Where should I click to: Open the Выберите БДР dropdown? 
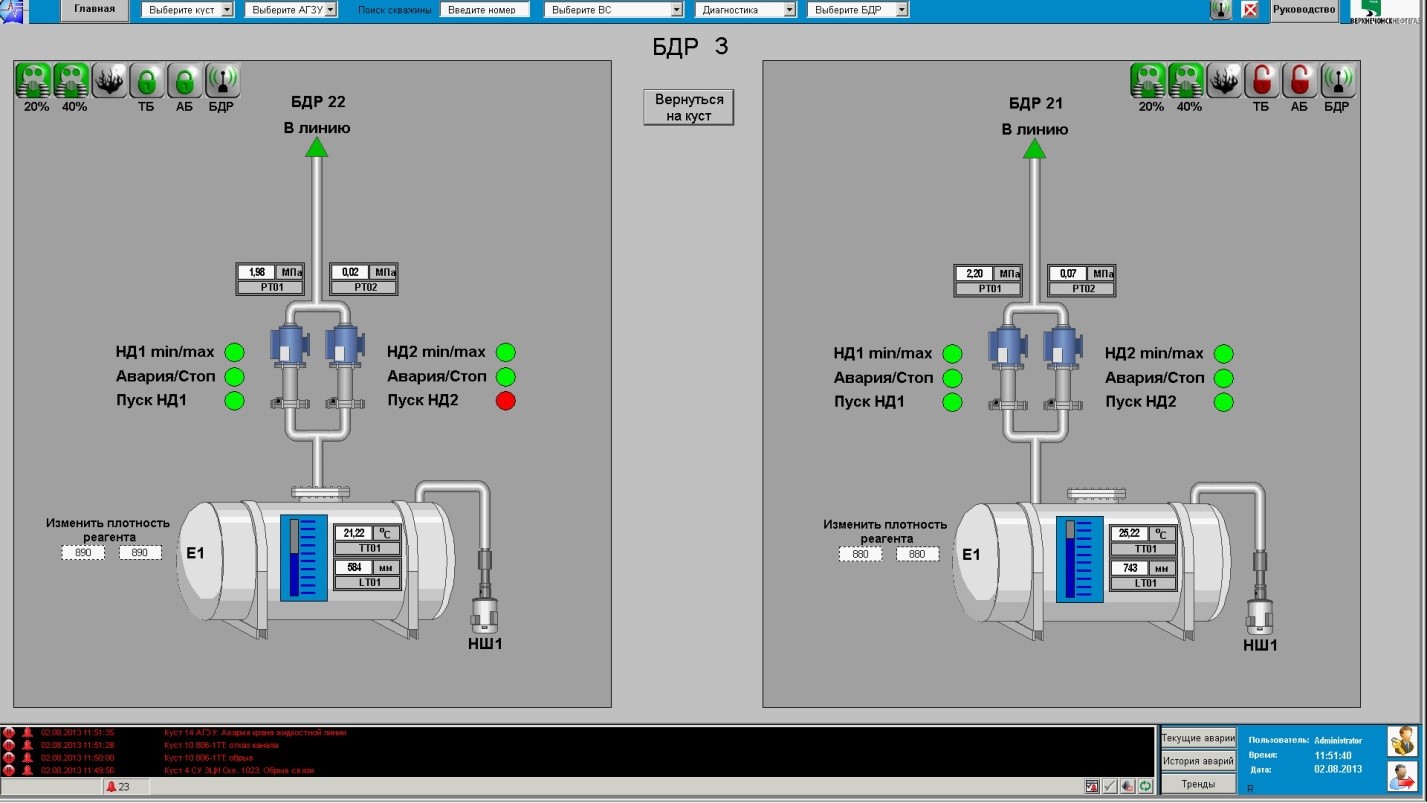coord(858,10)
